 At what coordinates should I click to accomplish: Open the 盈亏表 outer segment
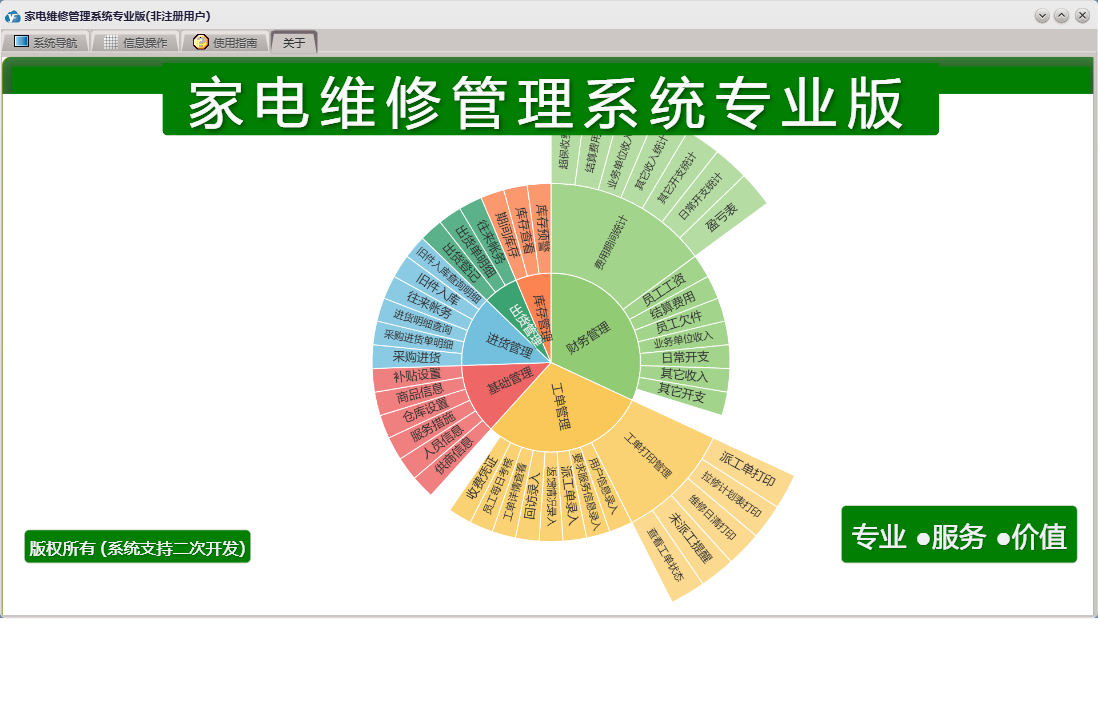click(721, 216)
